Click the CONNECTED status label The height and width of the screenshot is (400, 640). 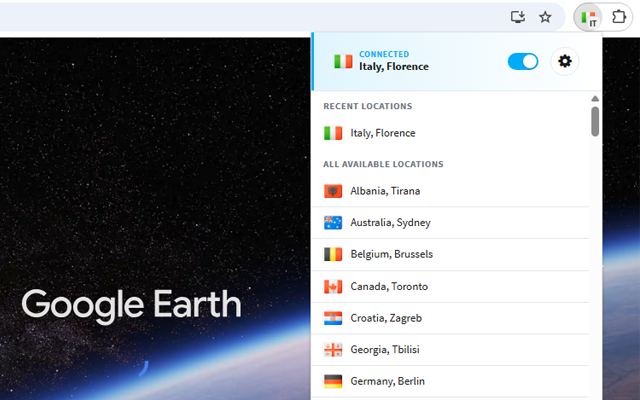pyautogui.click(x=384, y=54)
